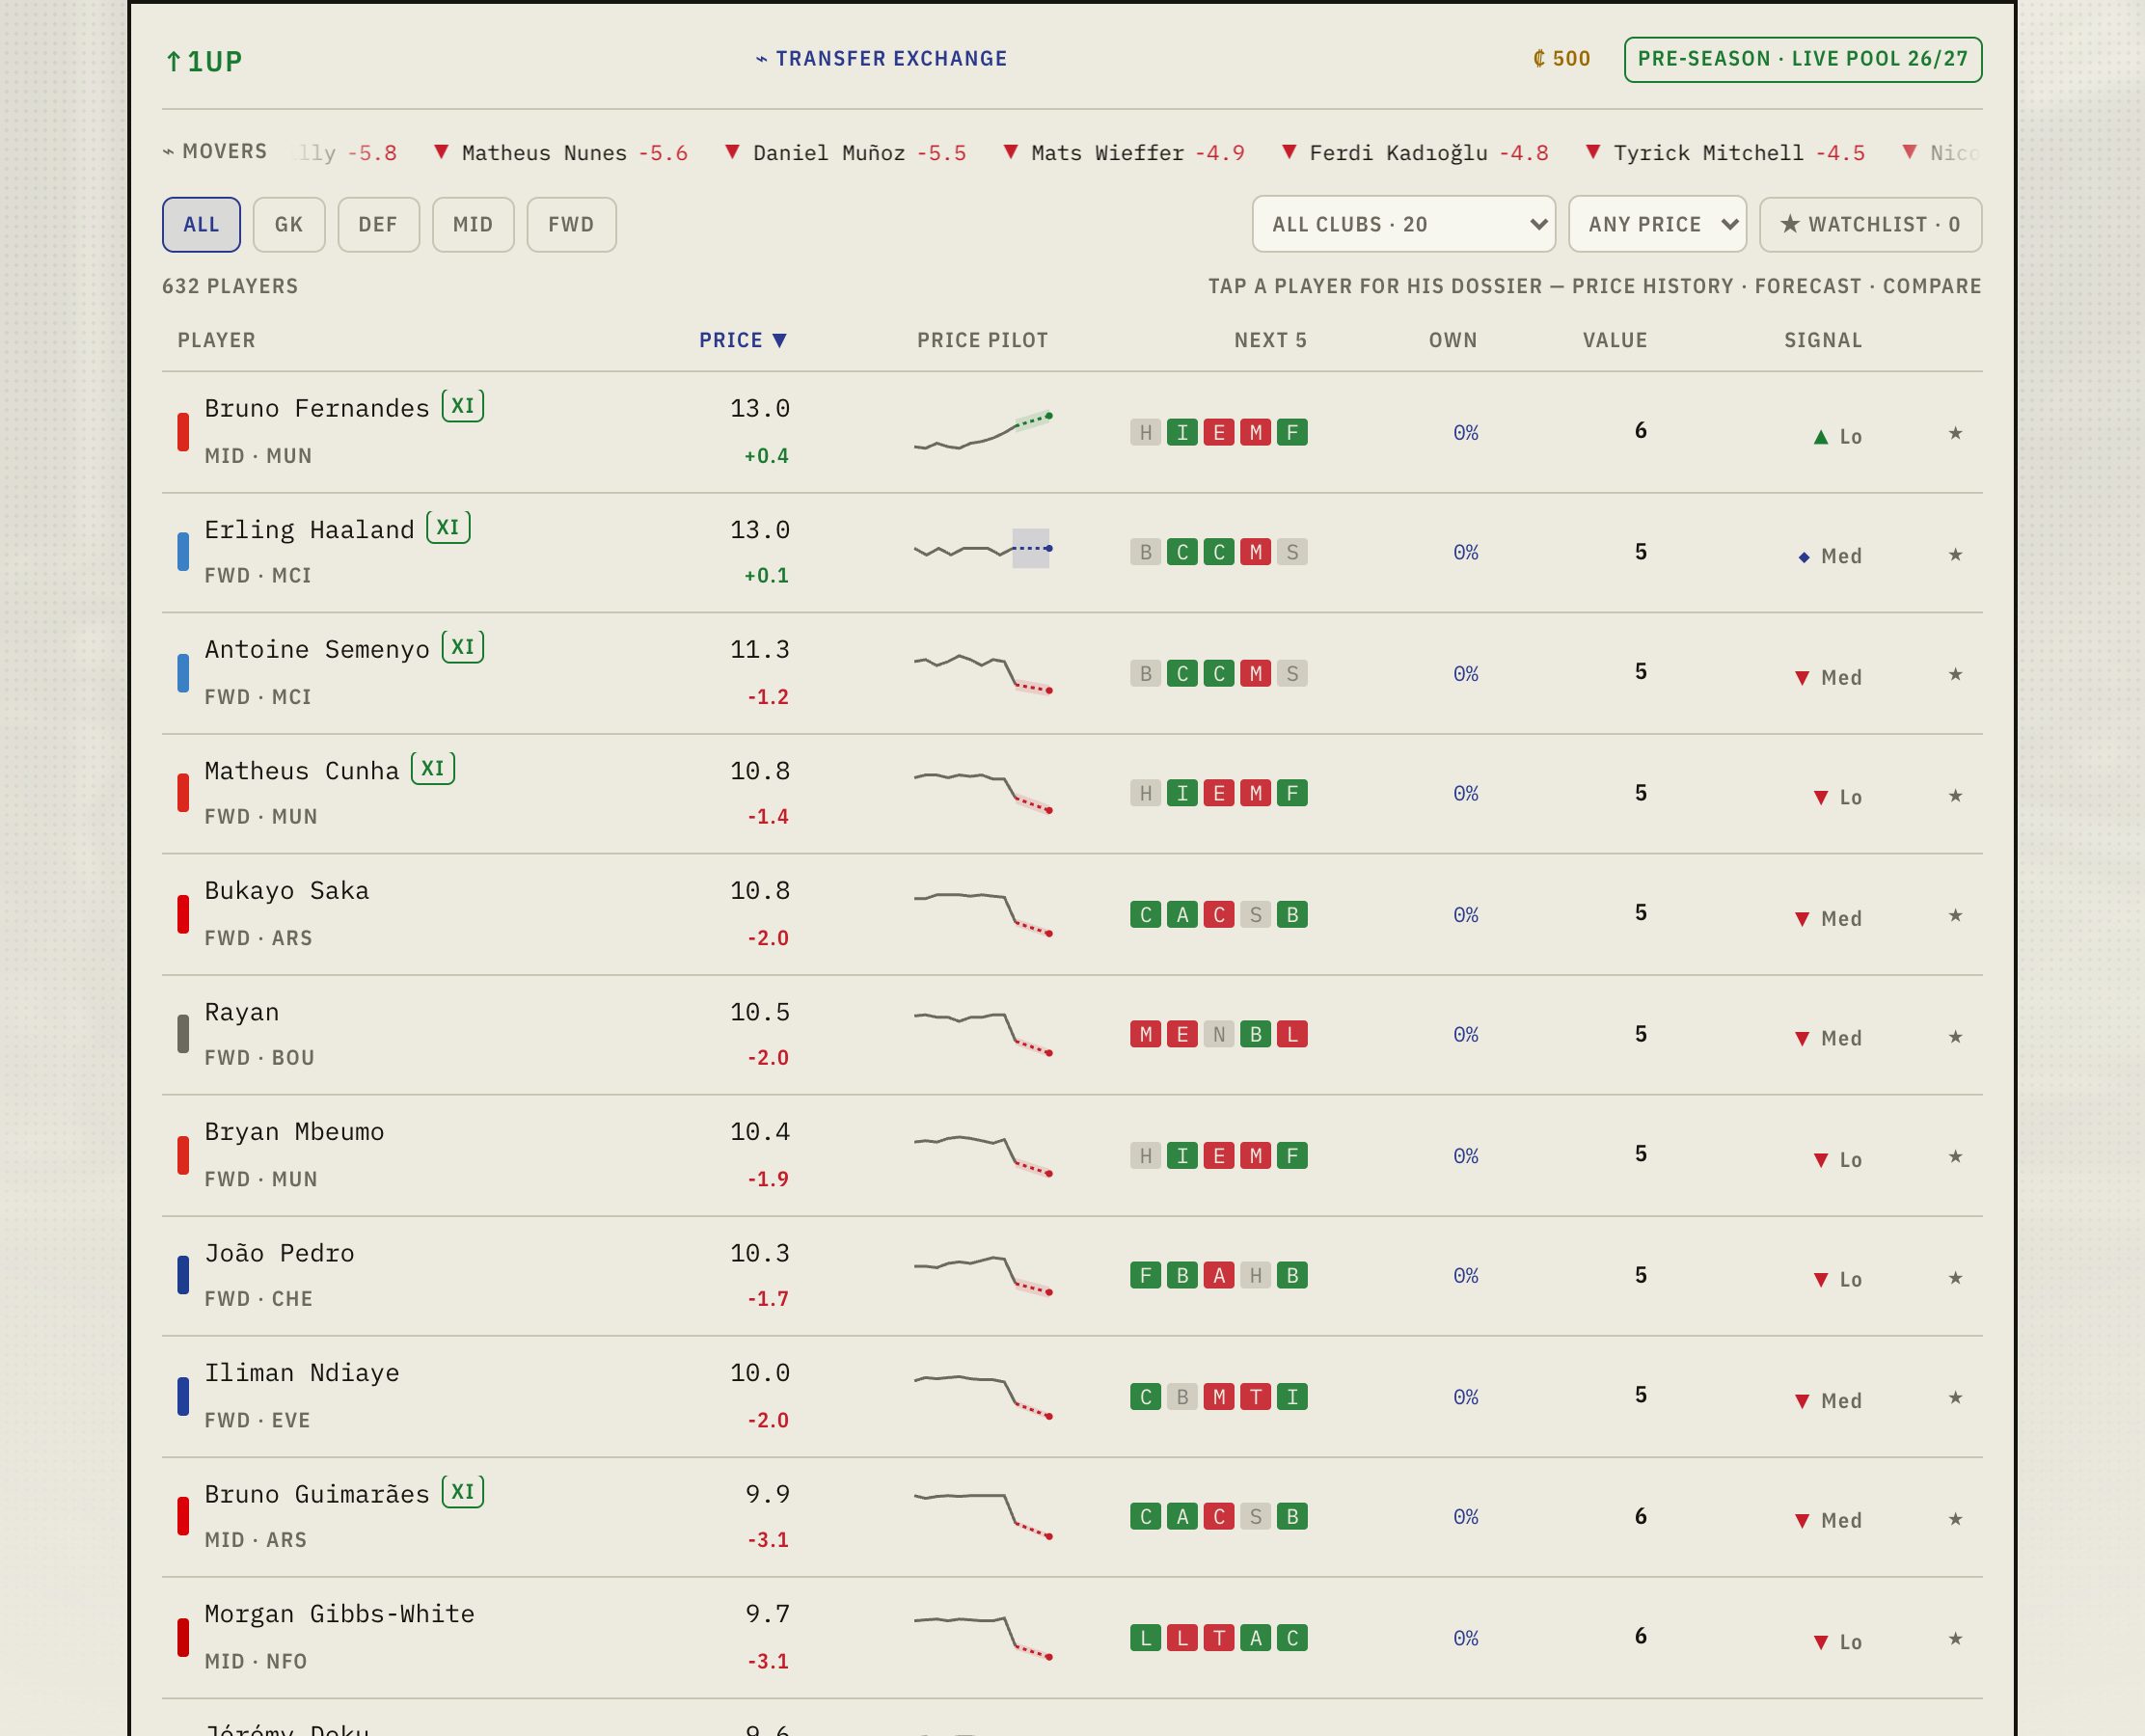Click Antoine Semenyo down-arrow Med signal

point(1829,677)
